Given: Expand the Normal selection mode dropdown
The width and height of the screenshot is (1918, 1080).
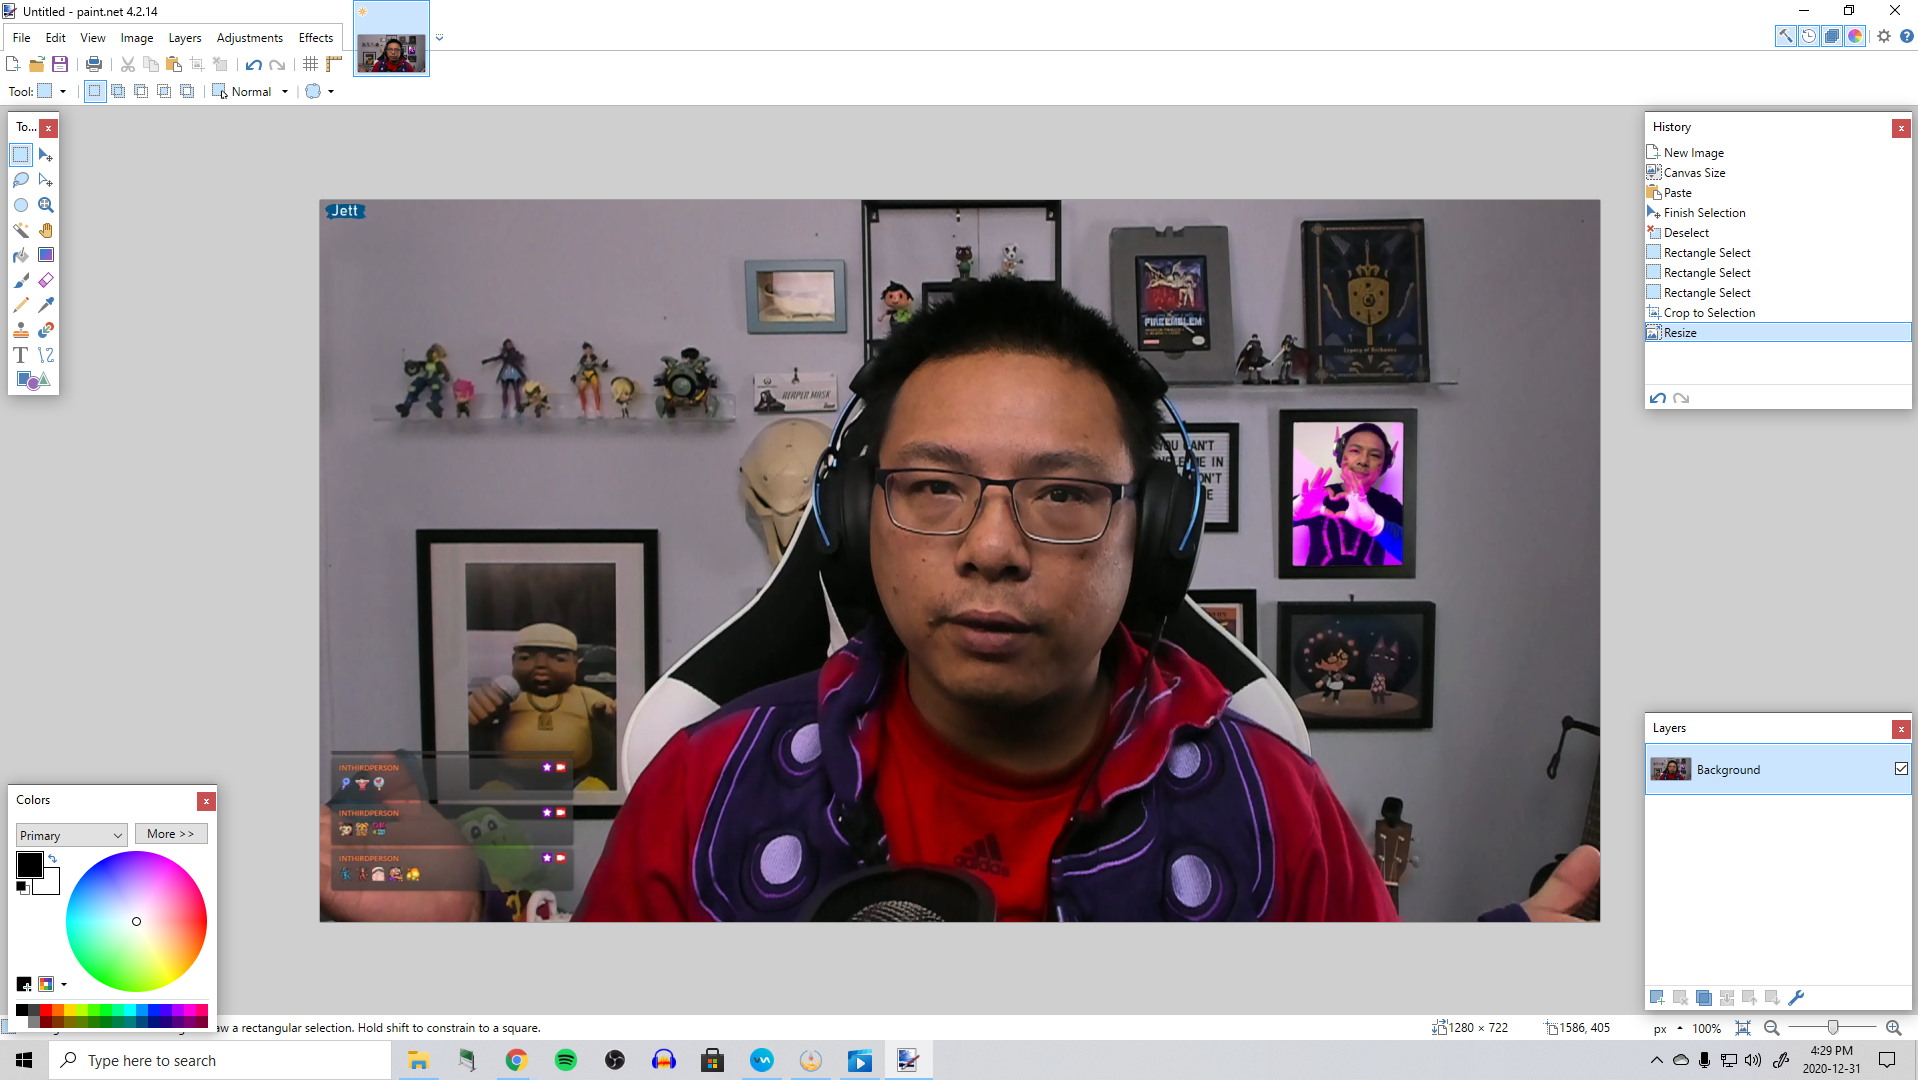Looking at the screenshot, I should (285, 92).
